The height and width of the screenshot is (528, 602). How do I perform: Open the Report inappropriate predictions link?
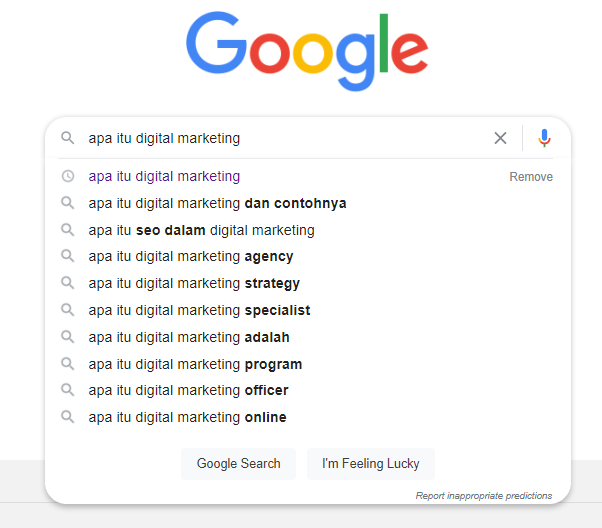(x=483, y=496)
